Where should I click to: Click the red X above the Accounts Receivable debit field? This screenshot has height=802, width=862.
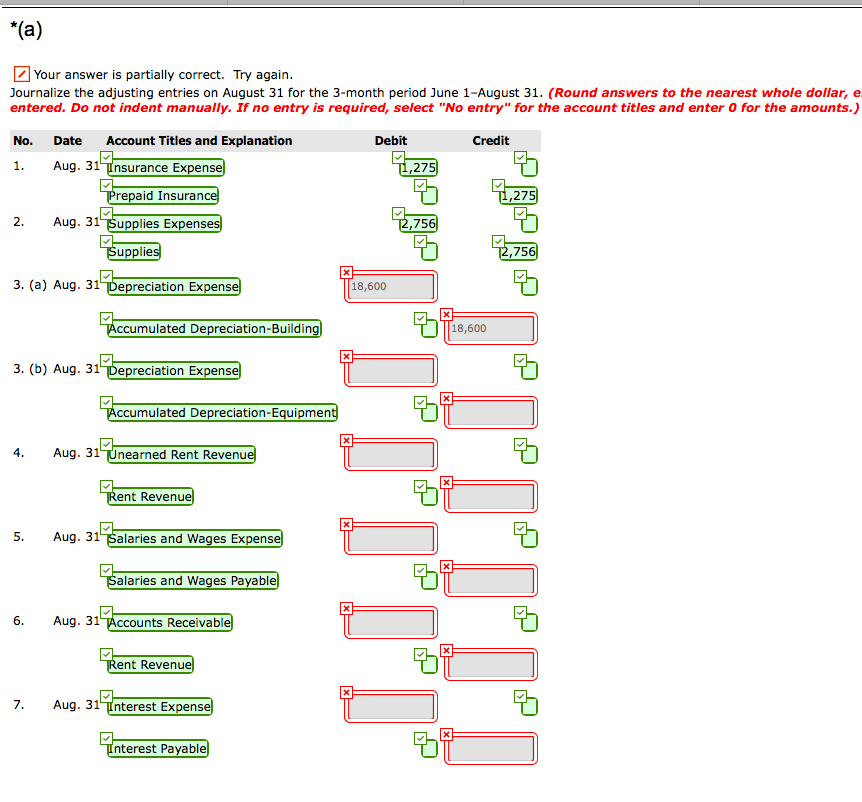[x=347, y=608]
